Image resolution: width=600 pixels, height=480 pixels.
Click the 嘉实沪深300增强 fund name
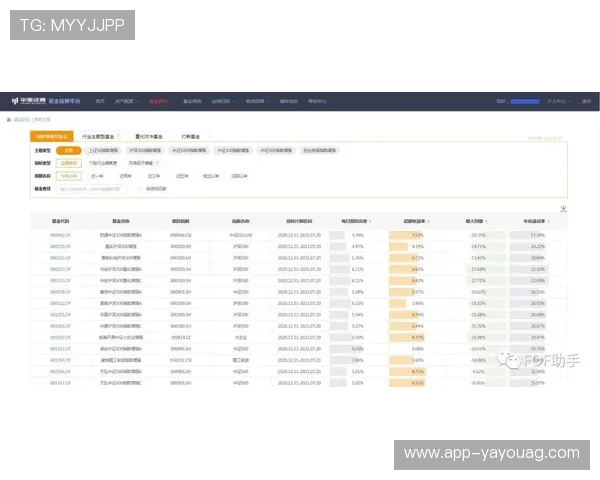(x=121, y=247)
